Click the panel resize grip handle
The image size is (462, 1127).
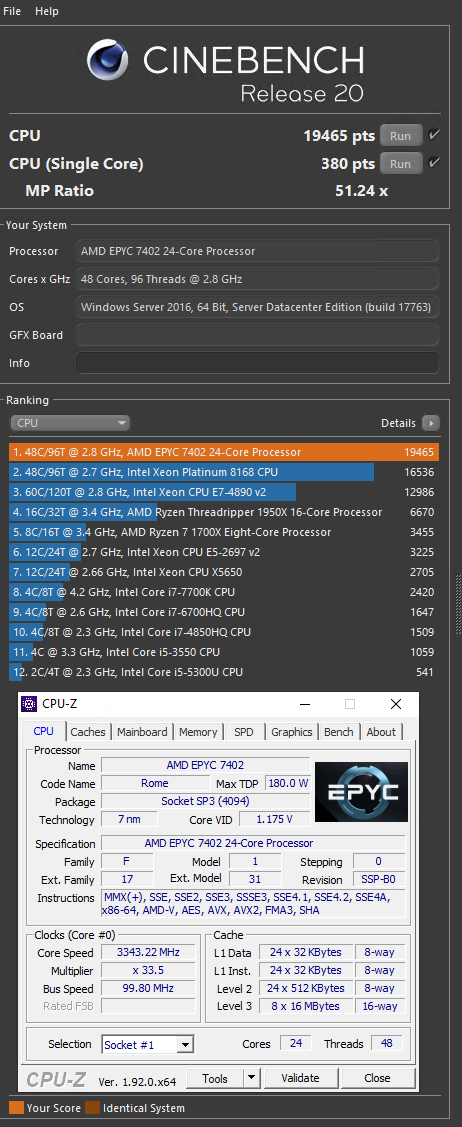(457, 602)
